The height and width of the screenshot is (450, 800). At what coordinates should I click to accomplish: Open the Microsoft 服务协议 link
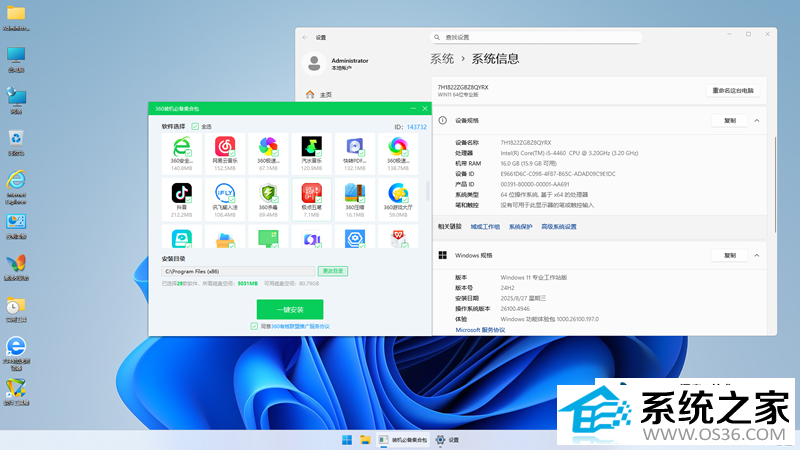(480, 330)
